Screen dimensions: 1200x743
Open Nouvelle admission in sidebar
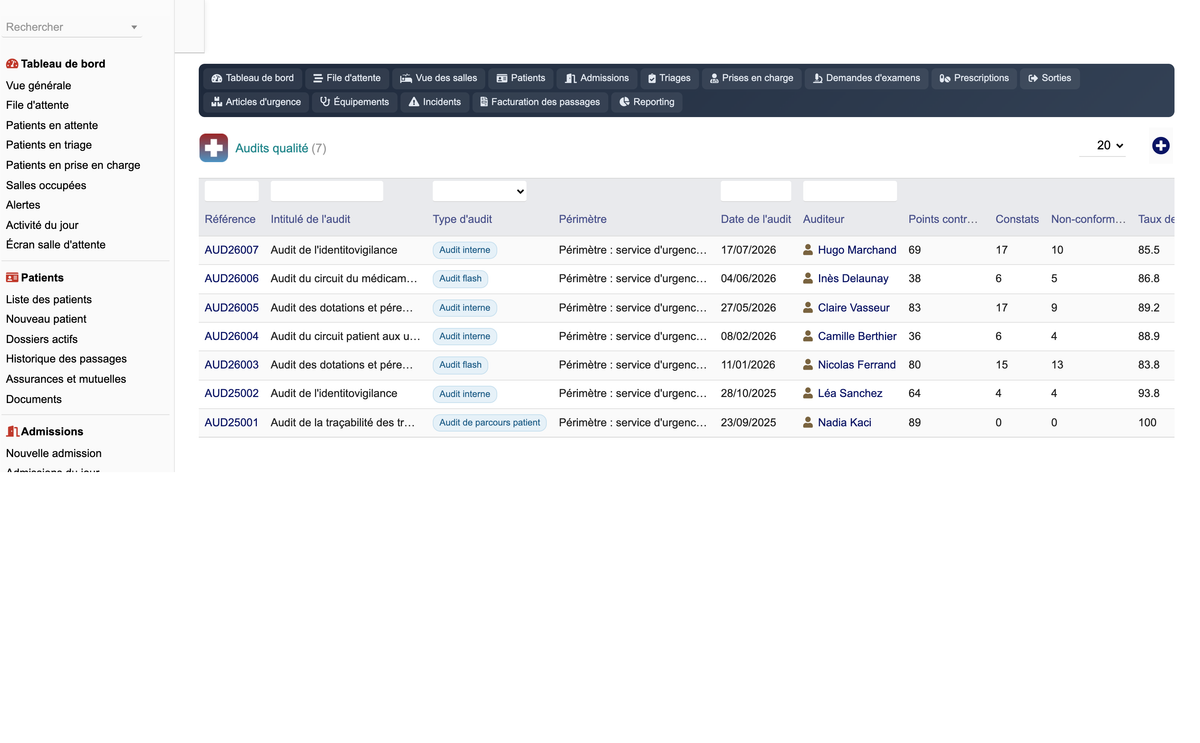54,453
